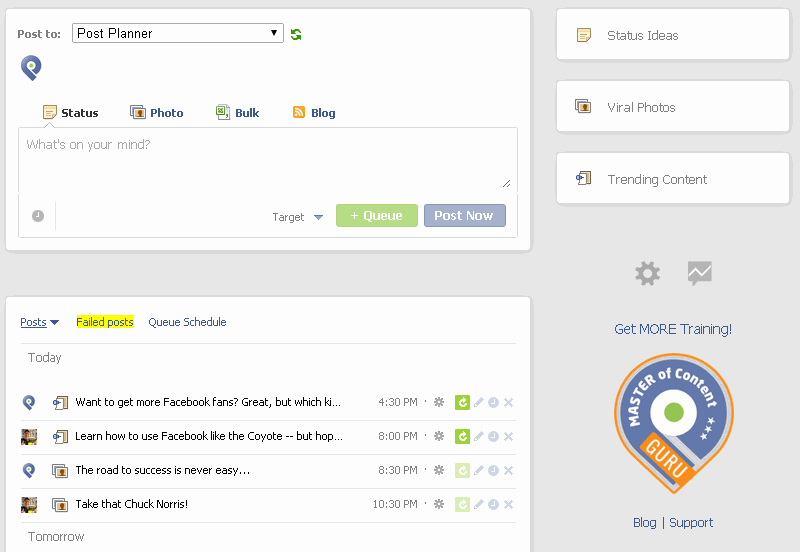Click green recycle icon on 4:30 PM post
This screenshot has width=800, height=552.
coord(462,402)
